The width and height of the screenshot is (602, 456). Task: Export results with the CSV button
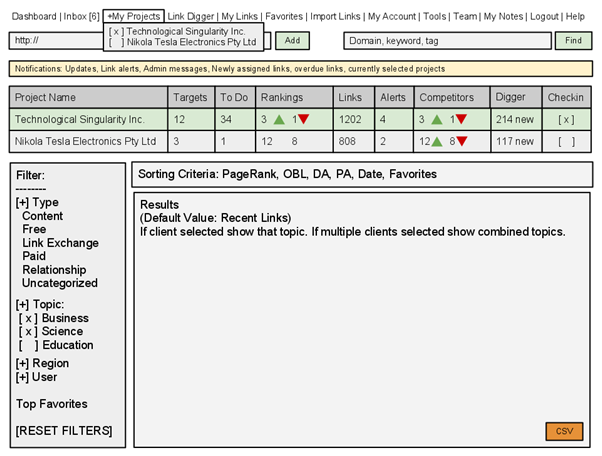(564, 431)
